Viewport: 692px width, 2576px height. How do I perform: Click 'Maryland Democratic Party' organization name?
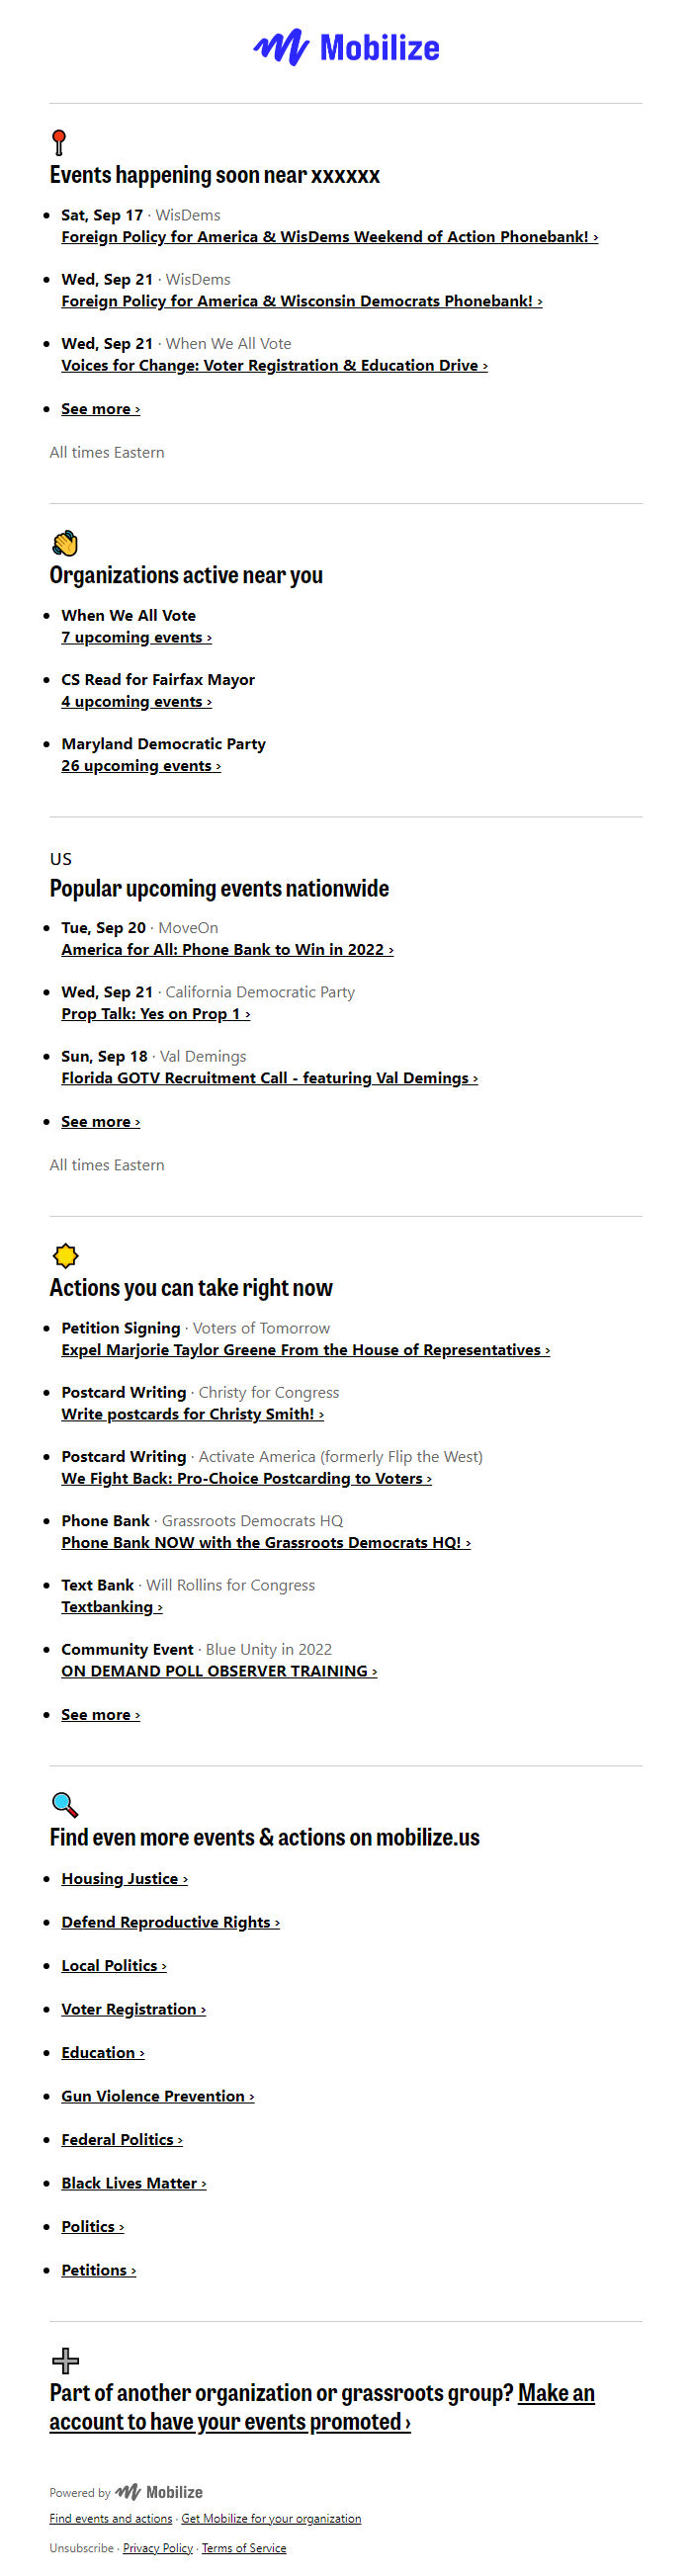(x=163, y=743)
